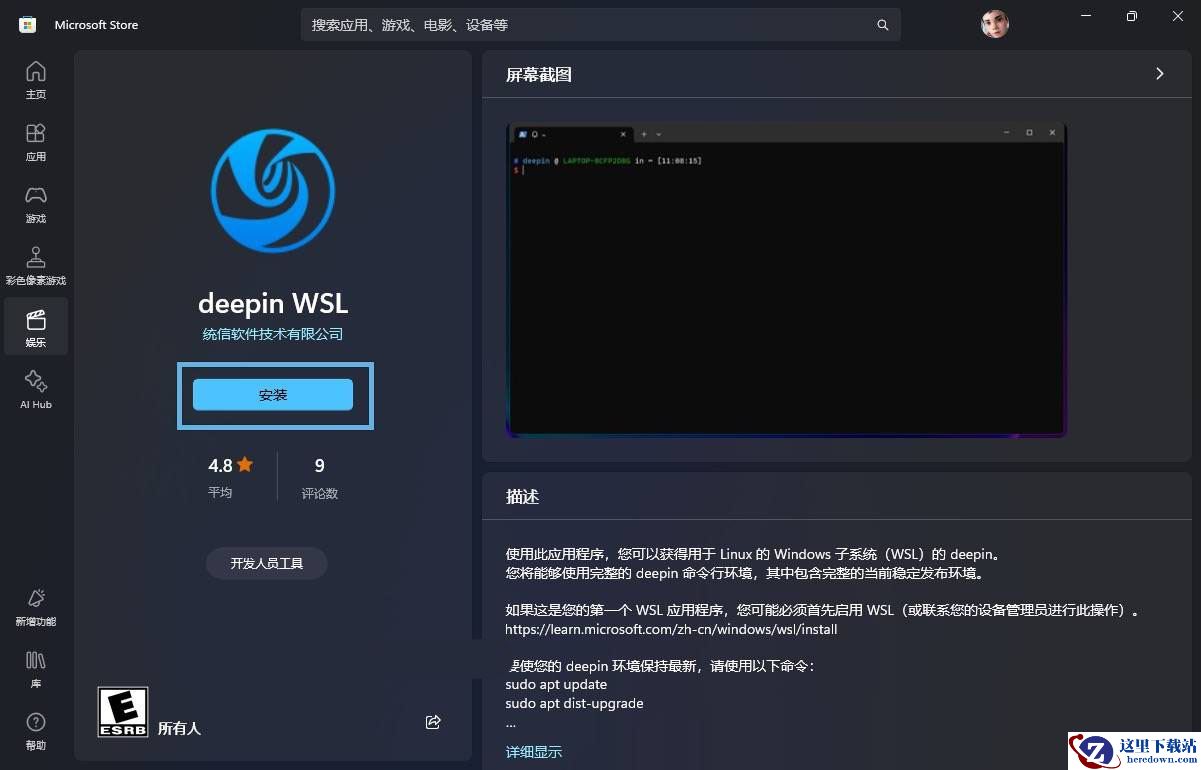1201x770 pixels.
Task: Focus the search box for apps and games
Action: (x=600, y=25)
